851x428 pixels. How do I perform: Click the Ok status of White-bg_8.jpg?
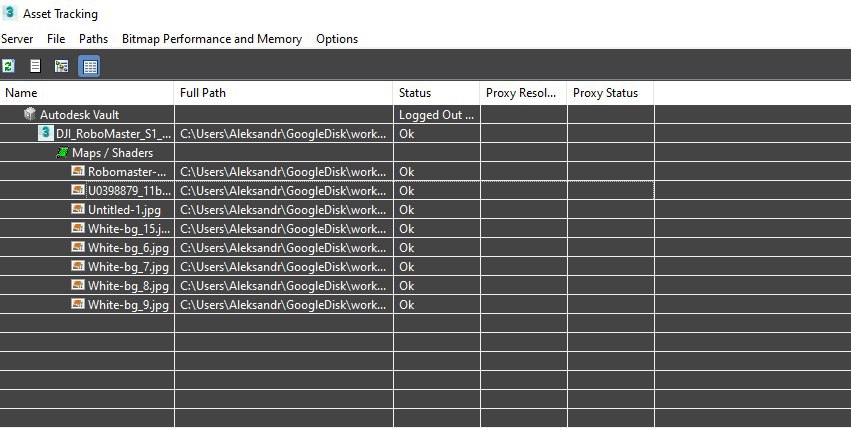[407, 285]
